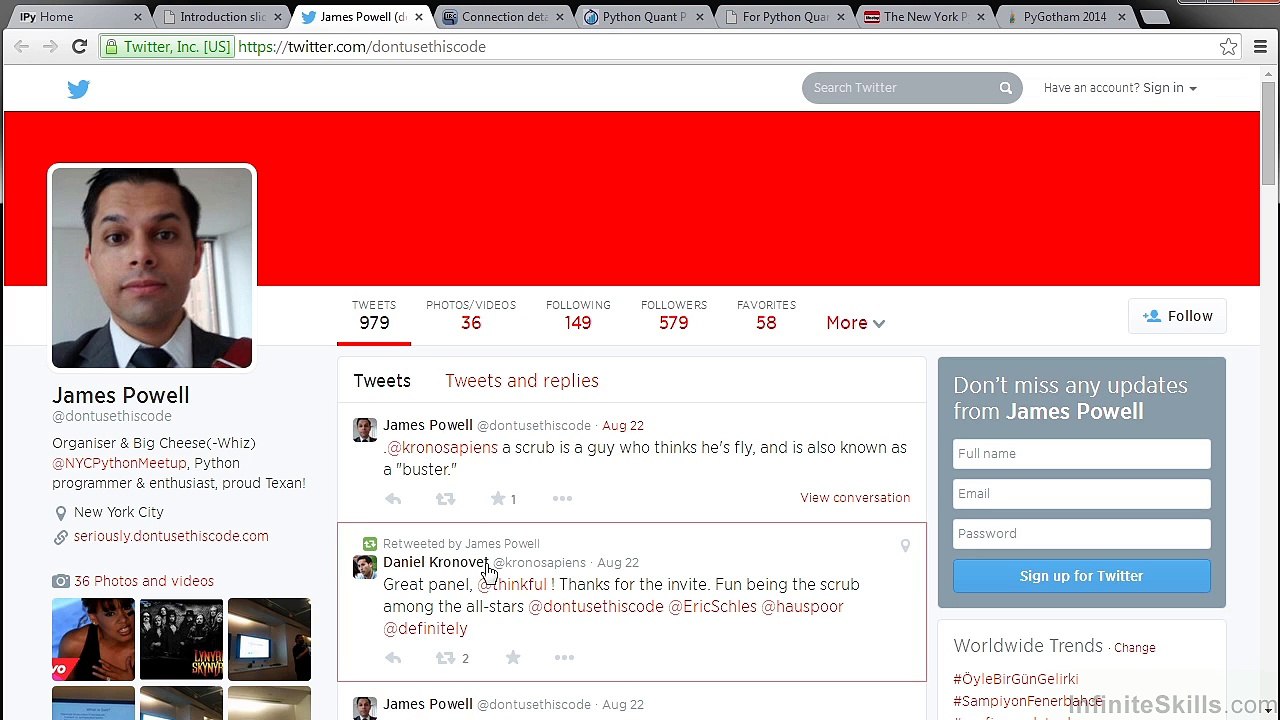Retweet Daniel Kronovet's 'Great panel' tweet
Viewport: 1280px width, 720px height.
coord(445,658)
